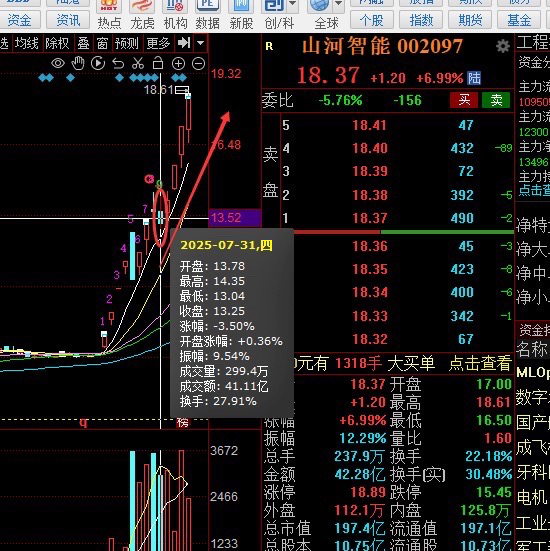The image size is (550, 551).
Task: Click the undo arrow icon above chart
Action: pos(118,64)
